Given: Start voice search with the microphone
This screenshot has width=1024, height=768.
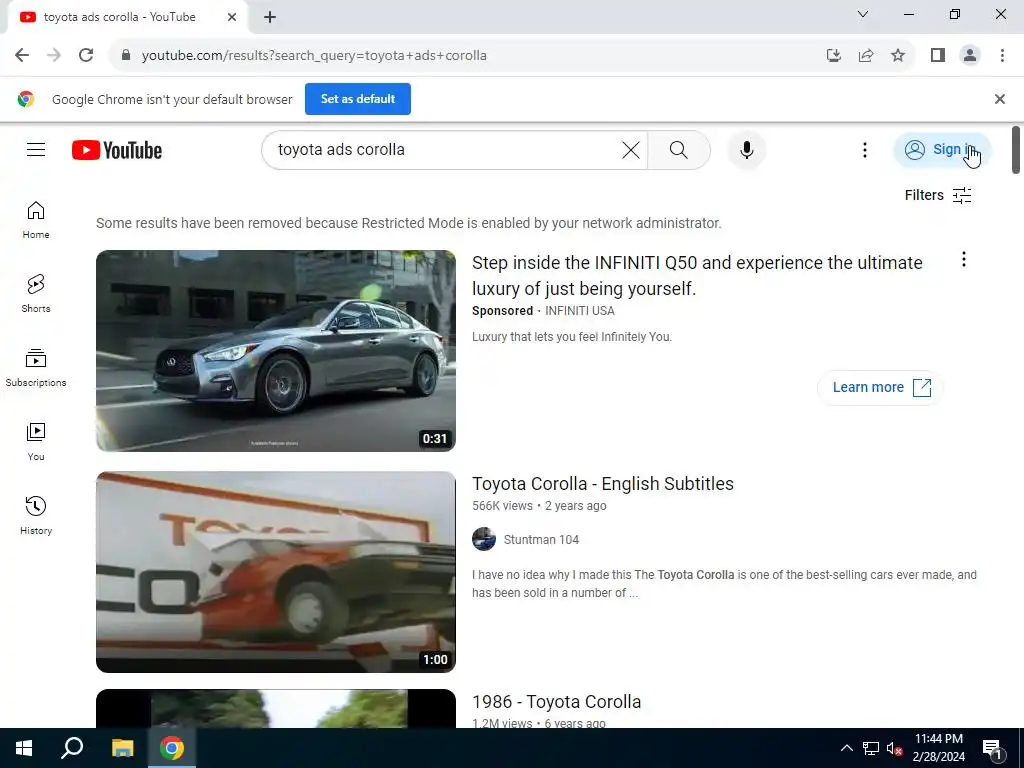Looking at the screenshot, I should point(746,150).
